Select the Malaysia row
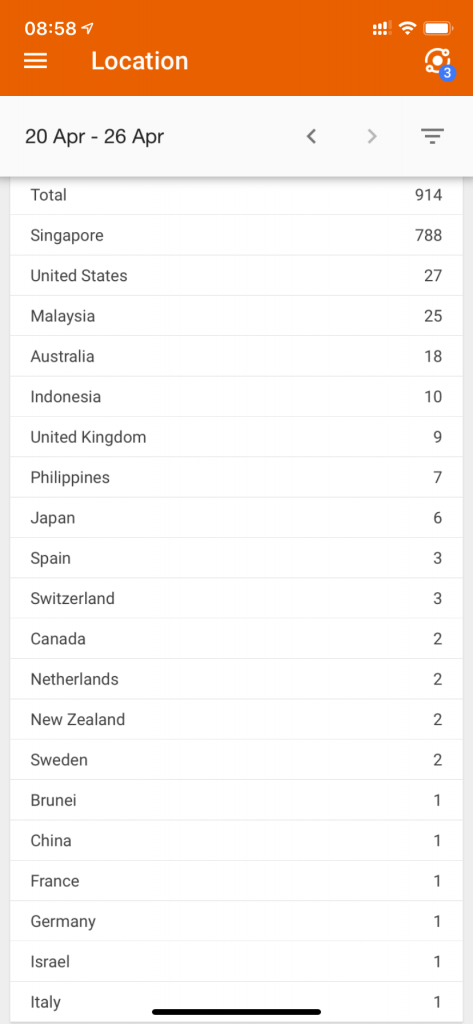Screen dimensions: 473x1024 [x=236, y=316]
